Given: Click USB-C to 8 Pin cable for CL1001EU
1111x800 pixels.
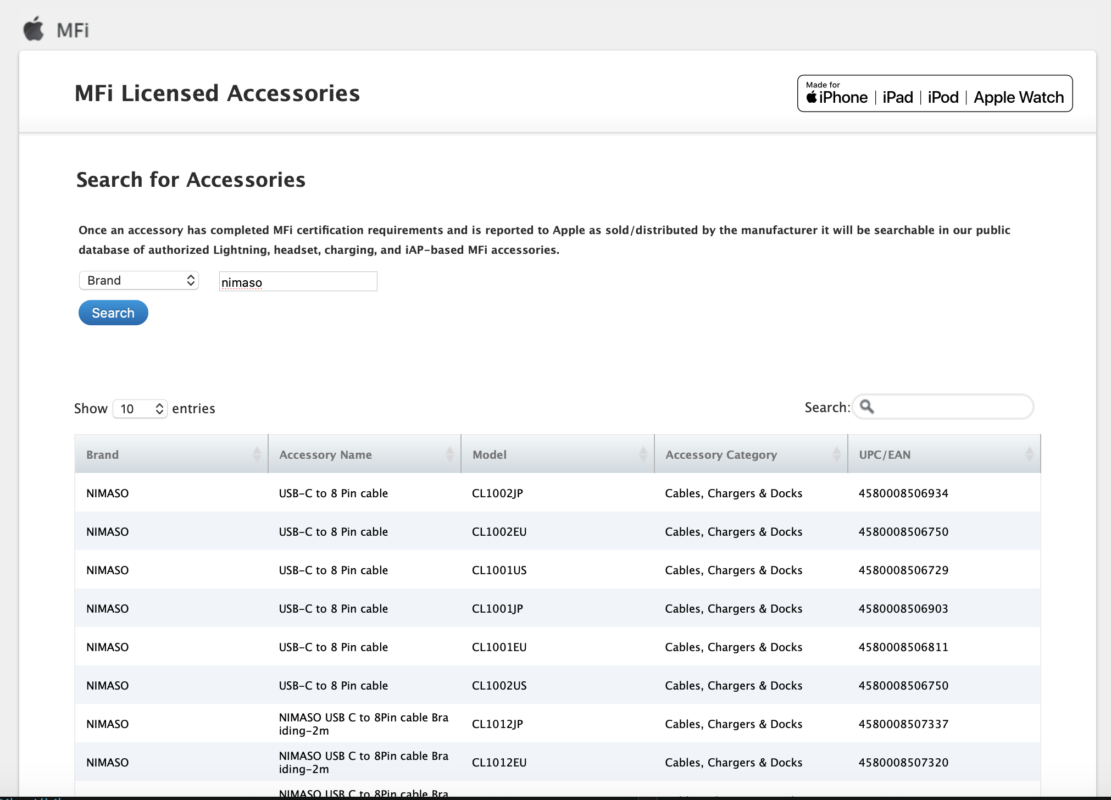Looking at the screenshot, I should [x=333, y=647].
